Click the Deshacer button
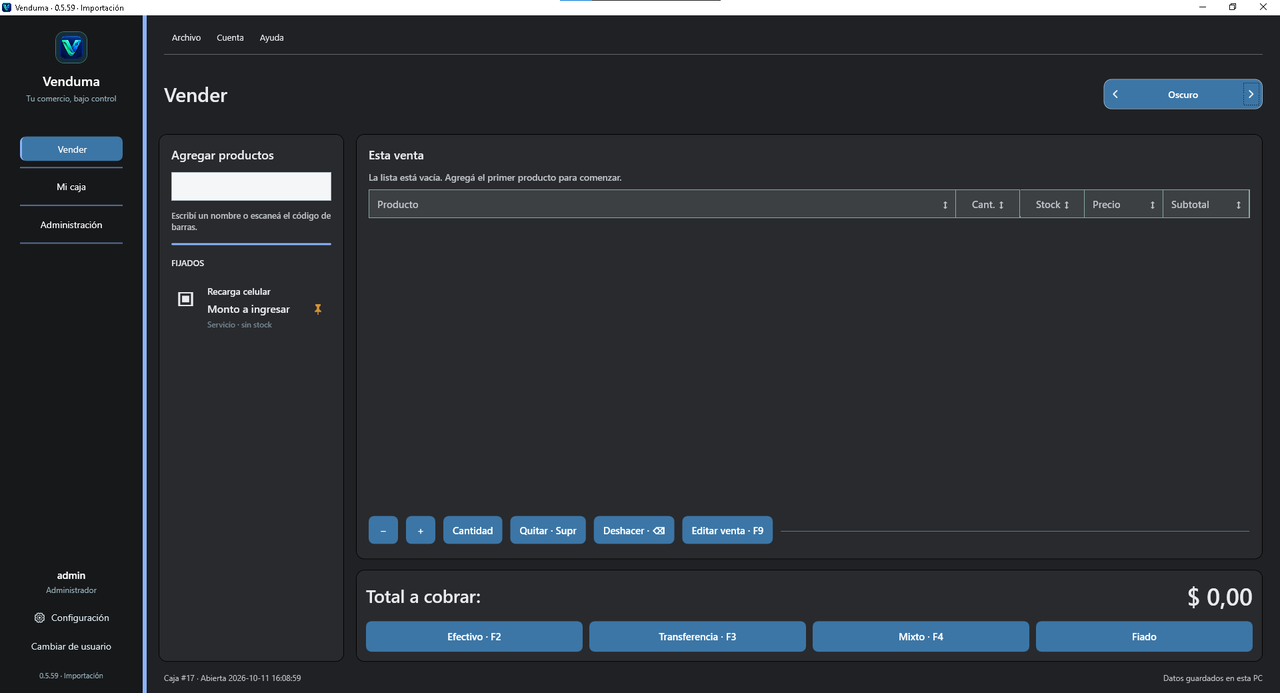 (634, 530)
